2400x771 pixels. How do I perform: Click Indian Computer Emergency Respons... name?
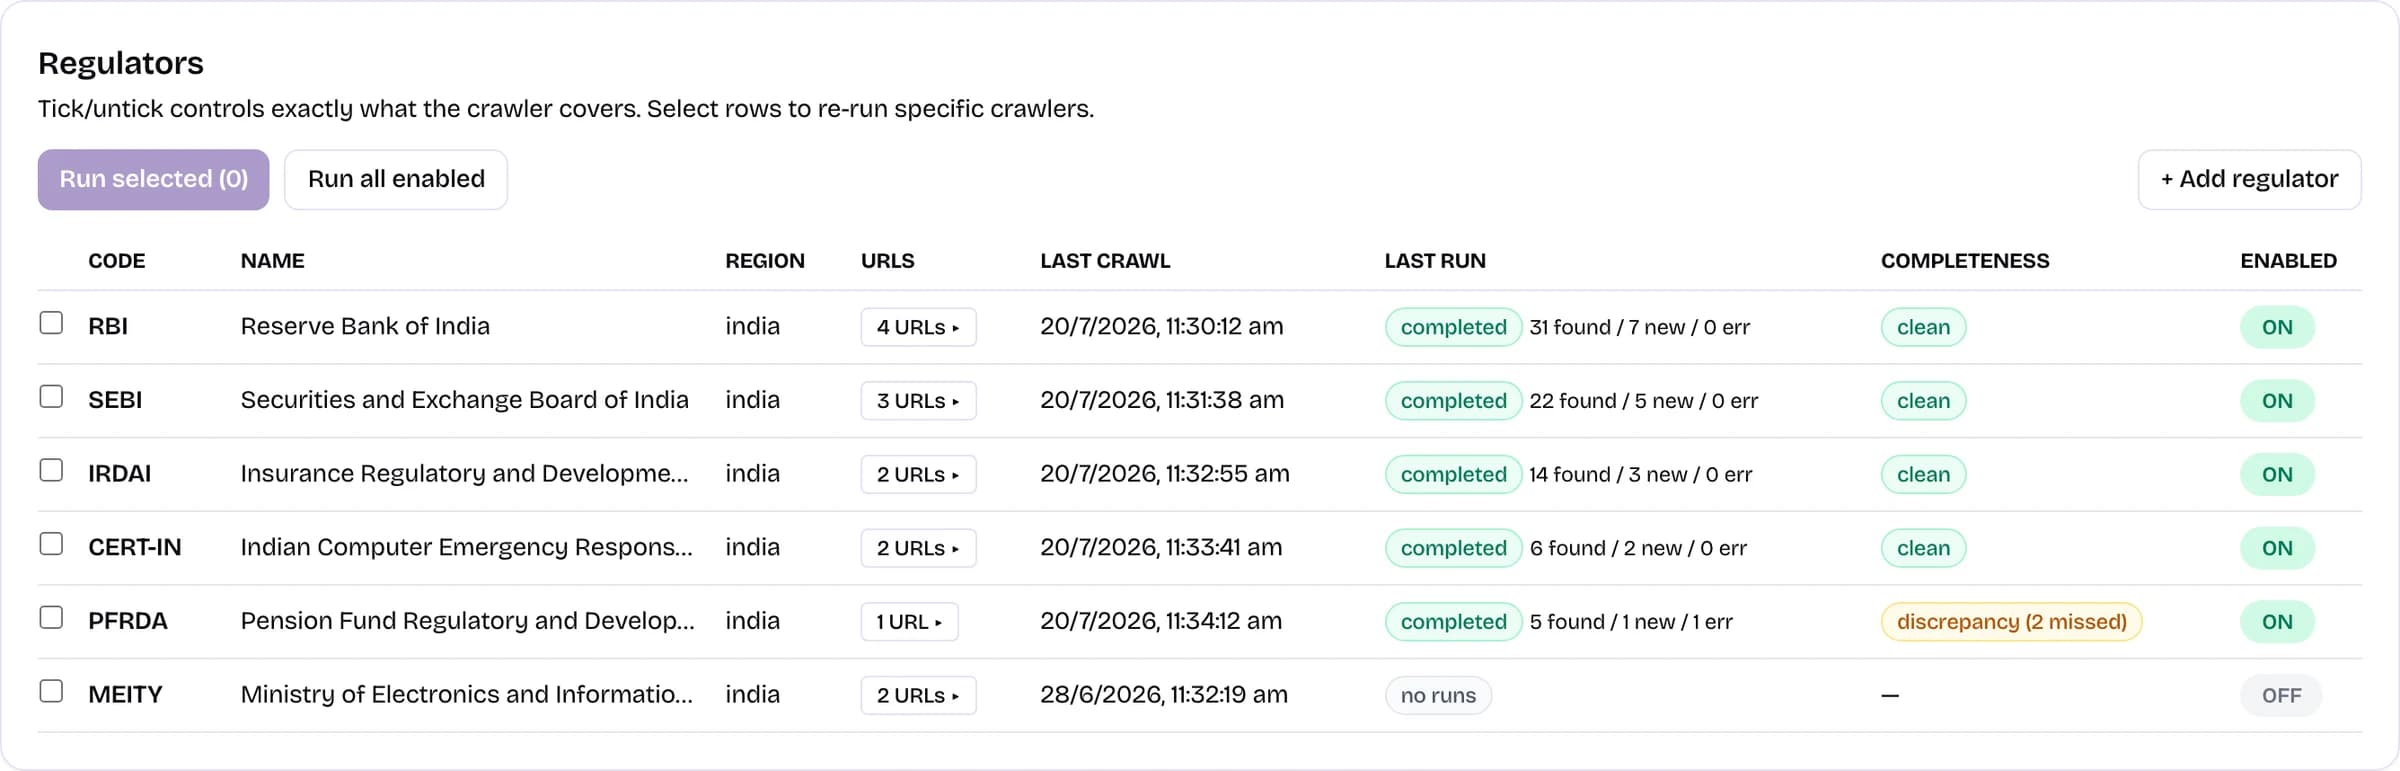466,547
